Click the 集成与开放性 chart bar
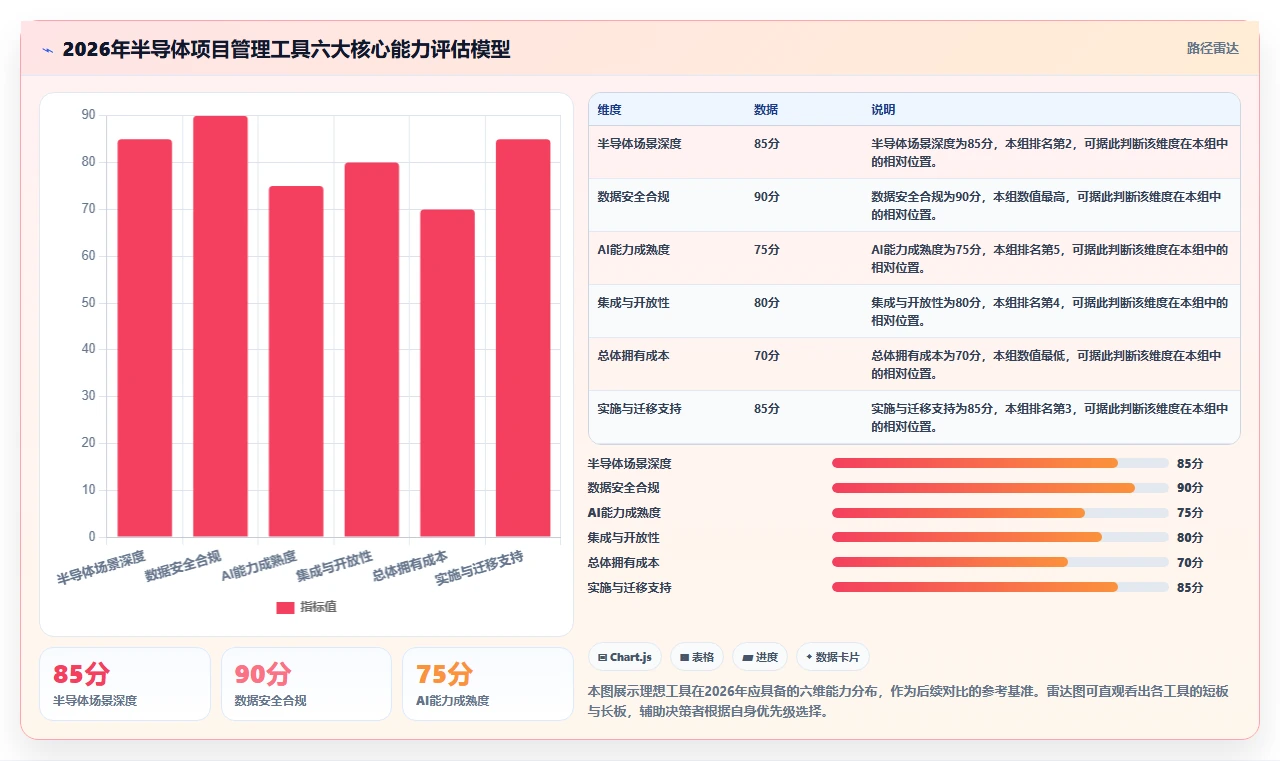The height and width of the screenshot is (761, 1280). [372, 349]
